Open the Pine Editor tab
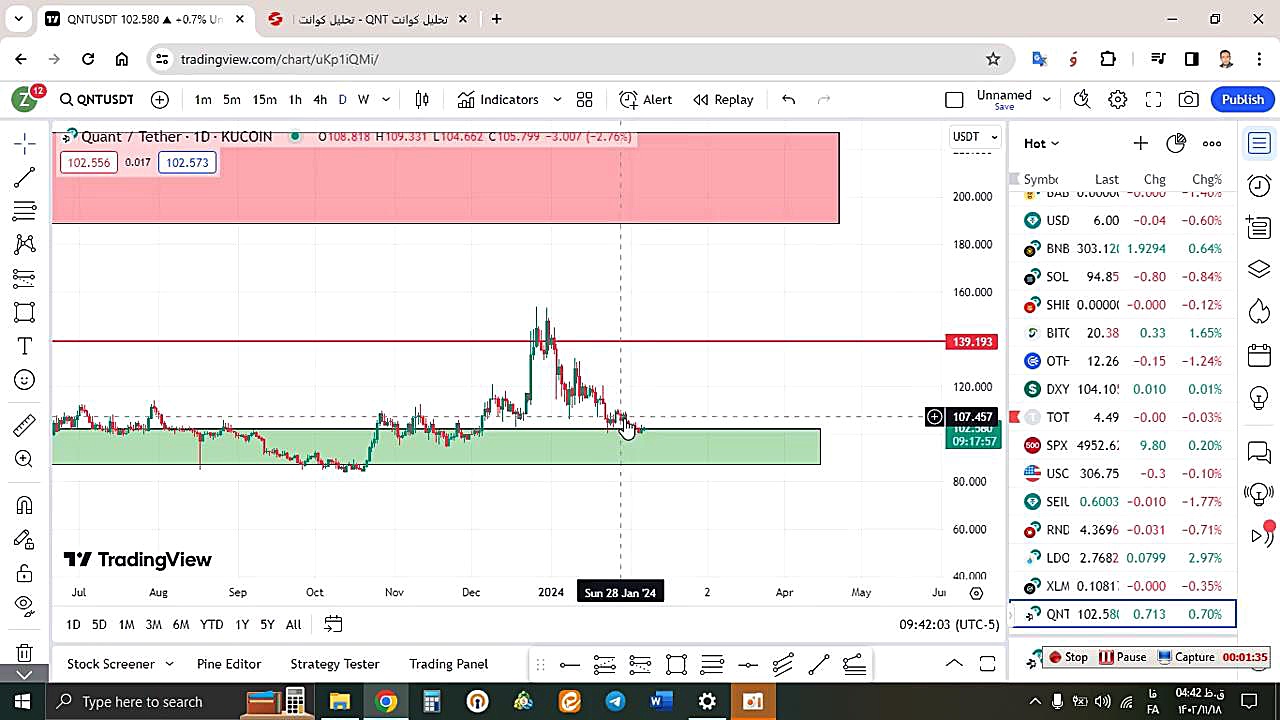 click(x=229, y=664)
